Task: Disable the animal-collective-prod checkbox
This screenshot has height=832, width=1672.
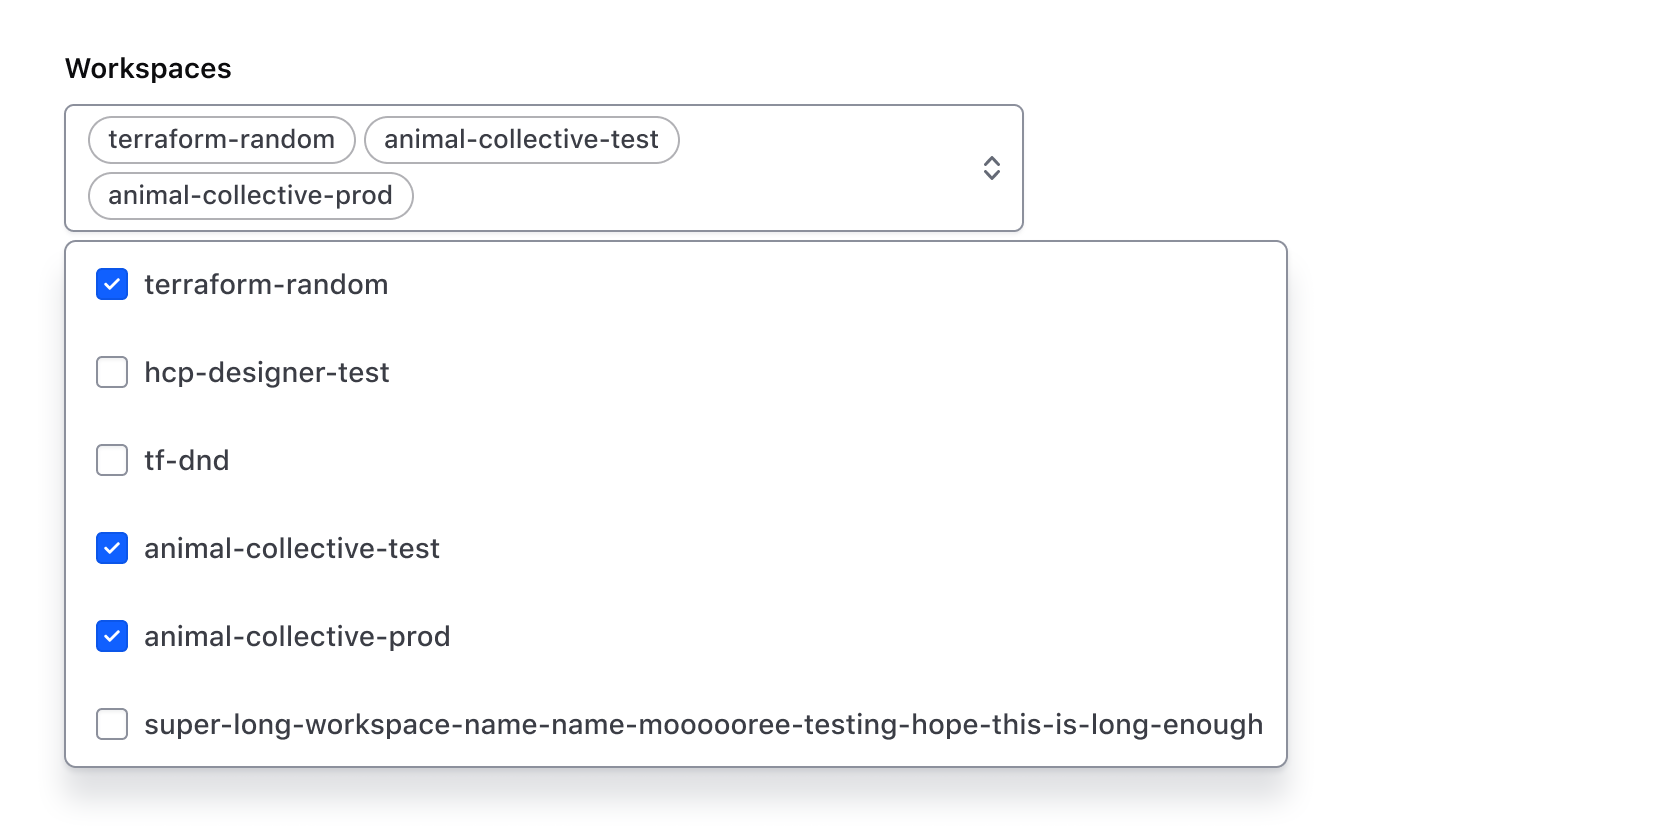Action: pyautogui.click(x=111, y=636)
